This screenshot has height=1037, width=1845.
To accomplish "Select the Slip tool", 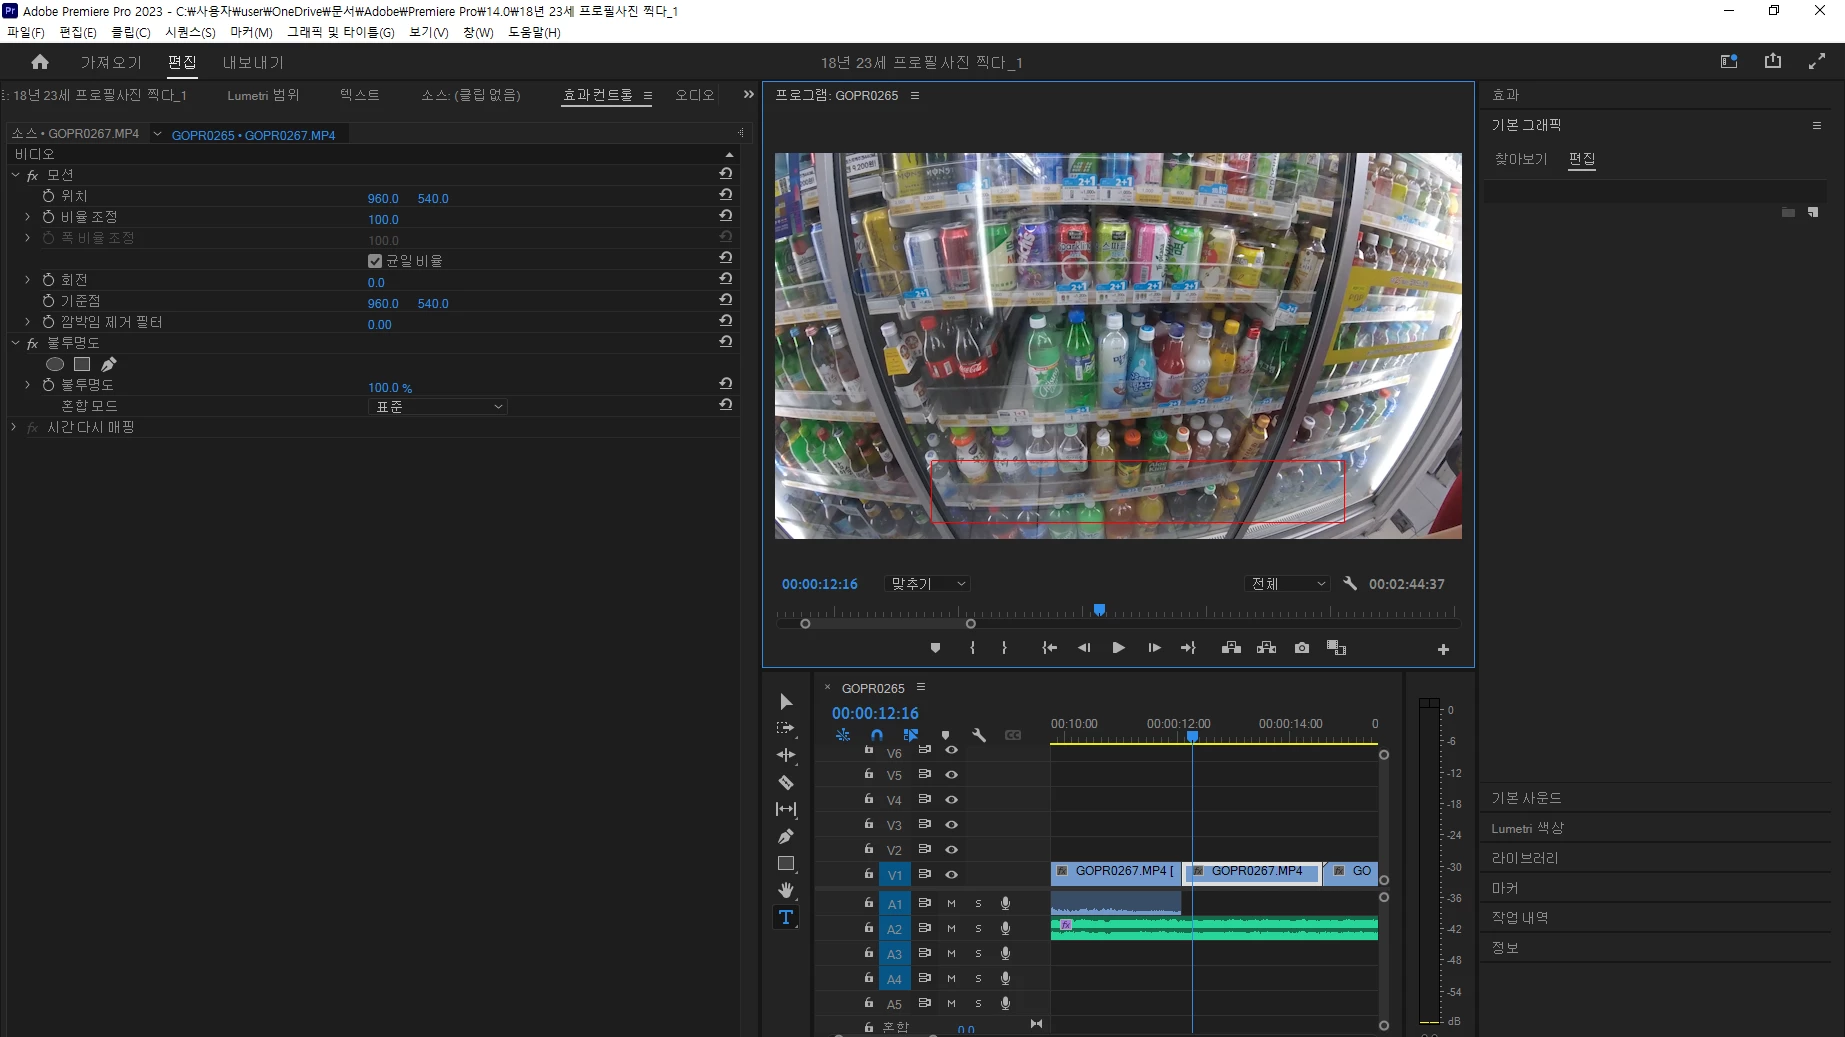I will click(x=786, y=809).
